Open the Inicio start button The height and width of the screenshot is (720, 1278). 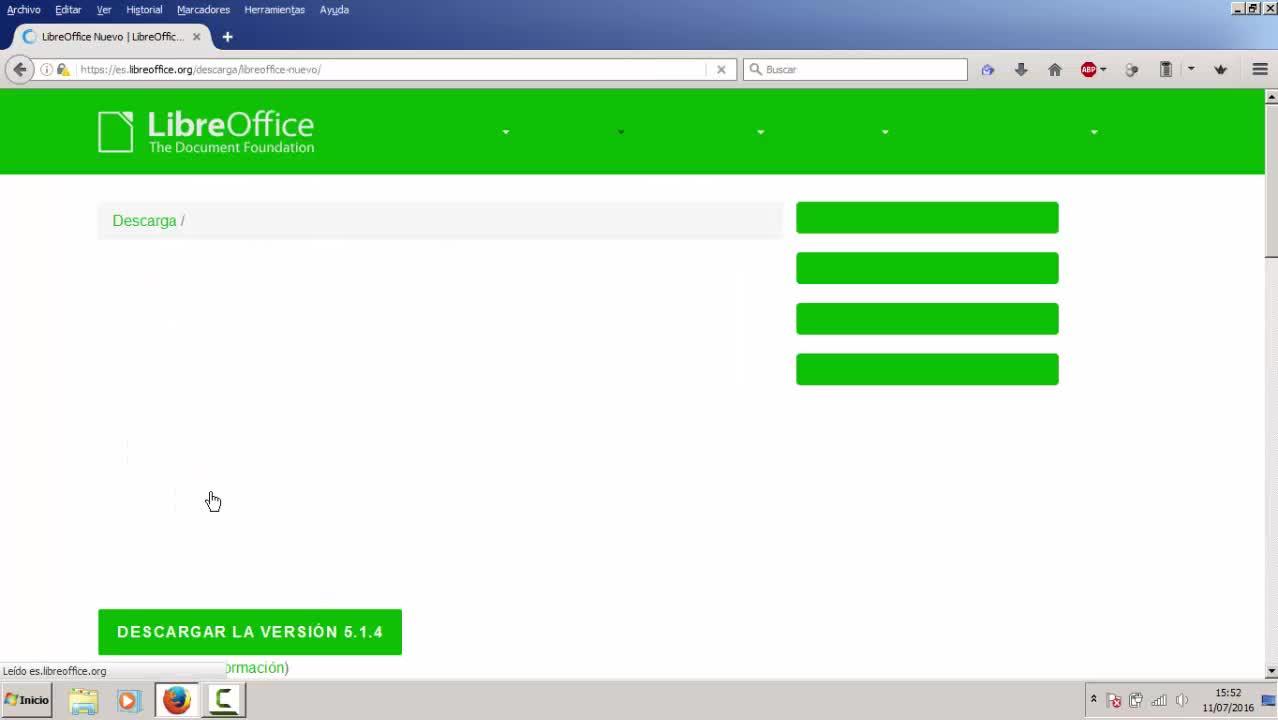(26, 700)
